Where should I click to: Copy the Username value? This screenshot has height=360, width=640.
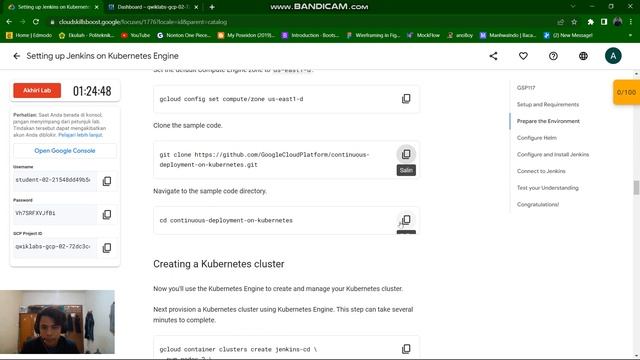pos(107,181)
